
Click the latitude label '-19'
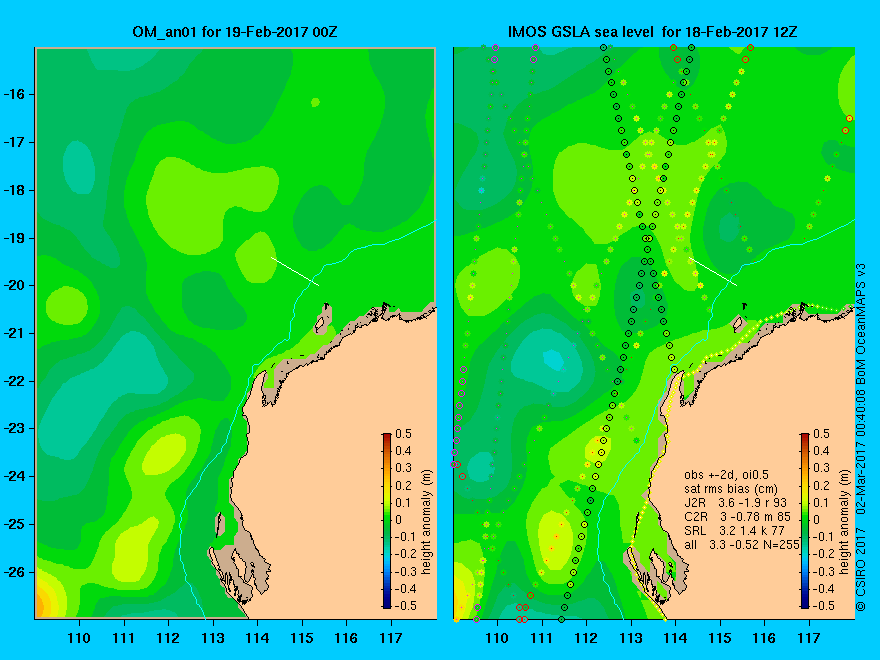pos(12,238)
